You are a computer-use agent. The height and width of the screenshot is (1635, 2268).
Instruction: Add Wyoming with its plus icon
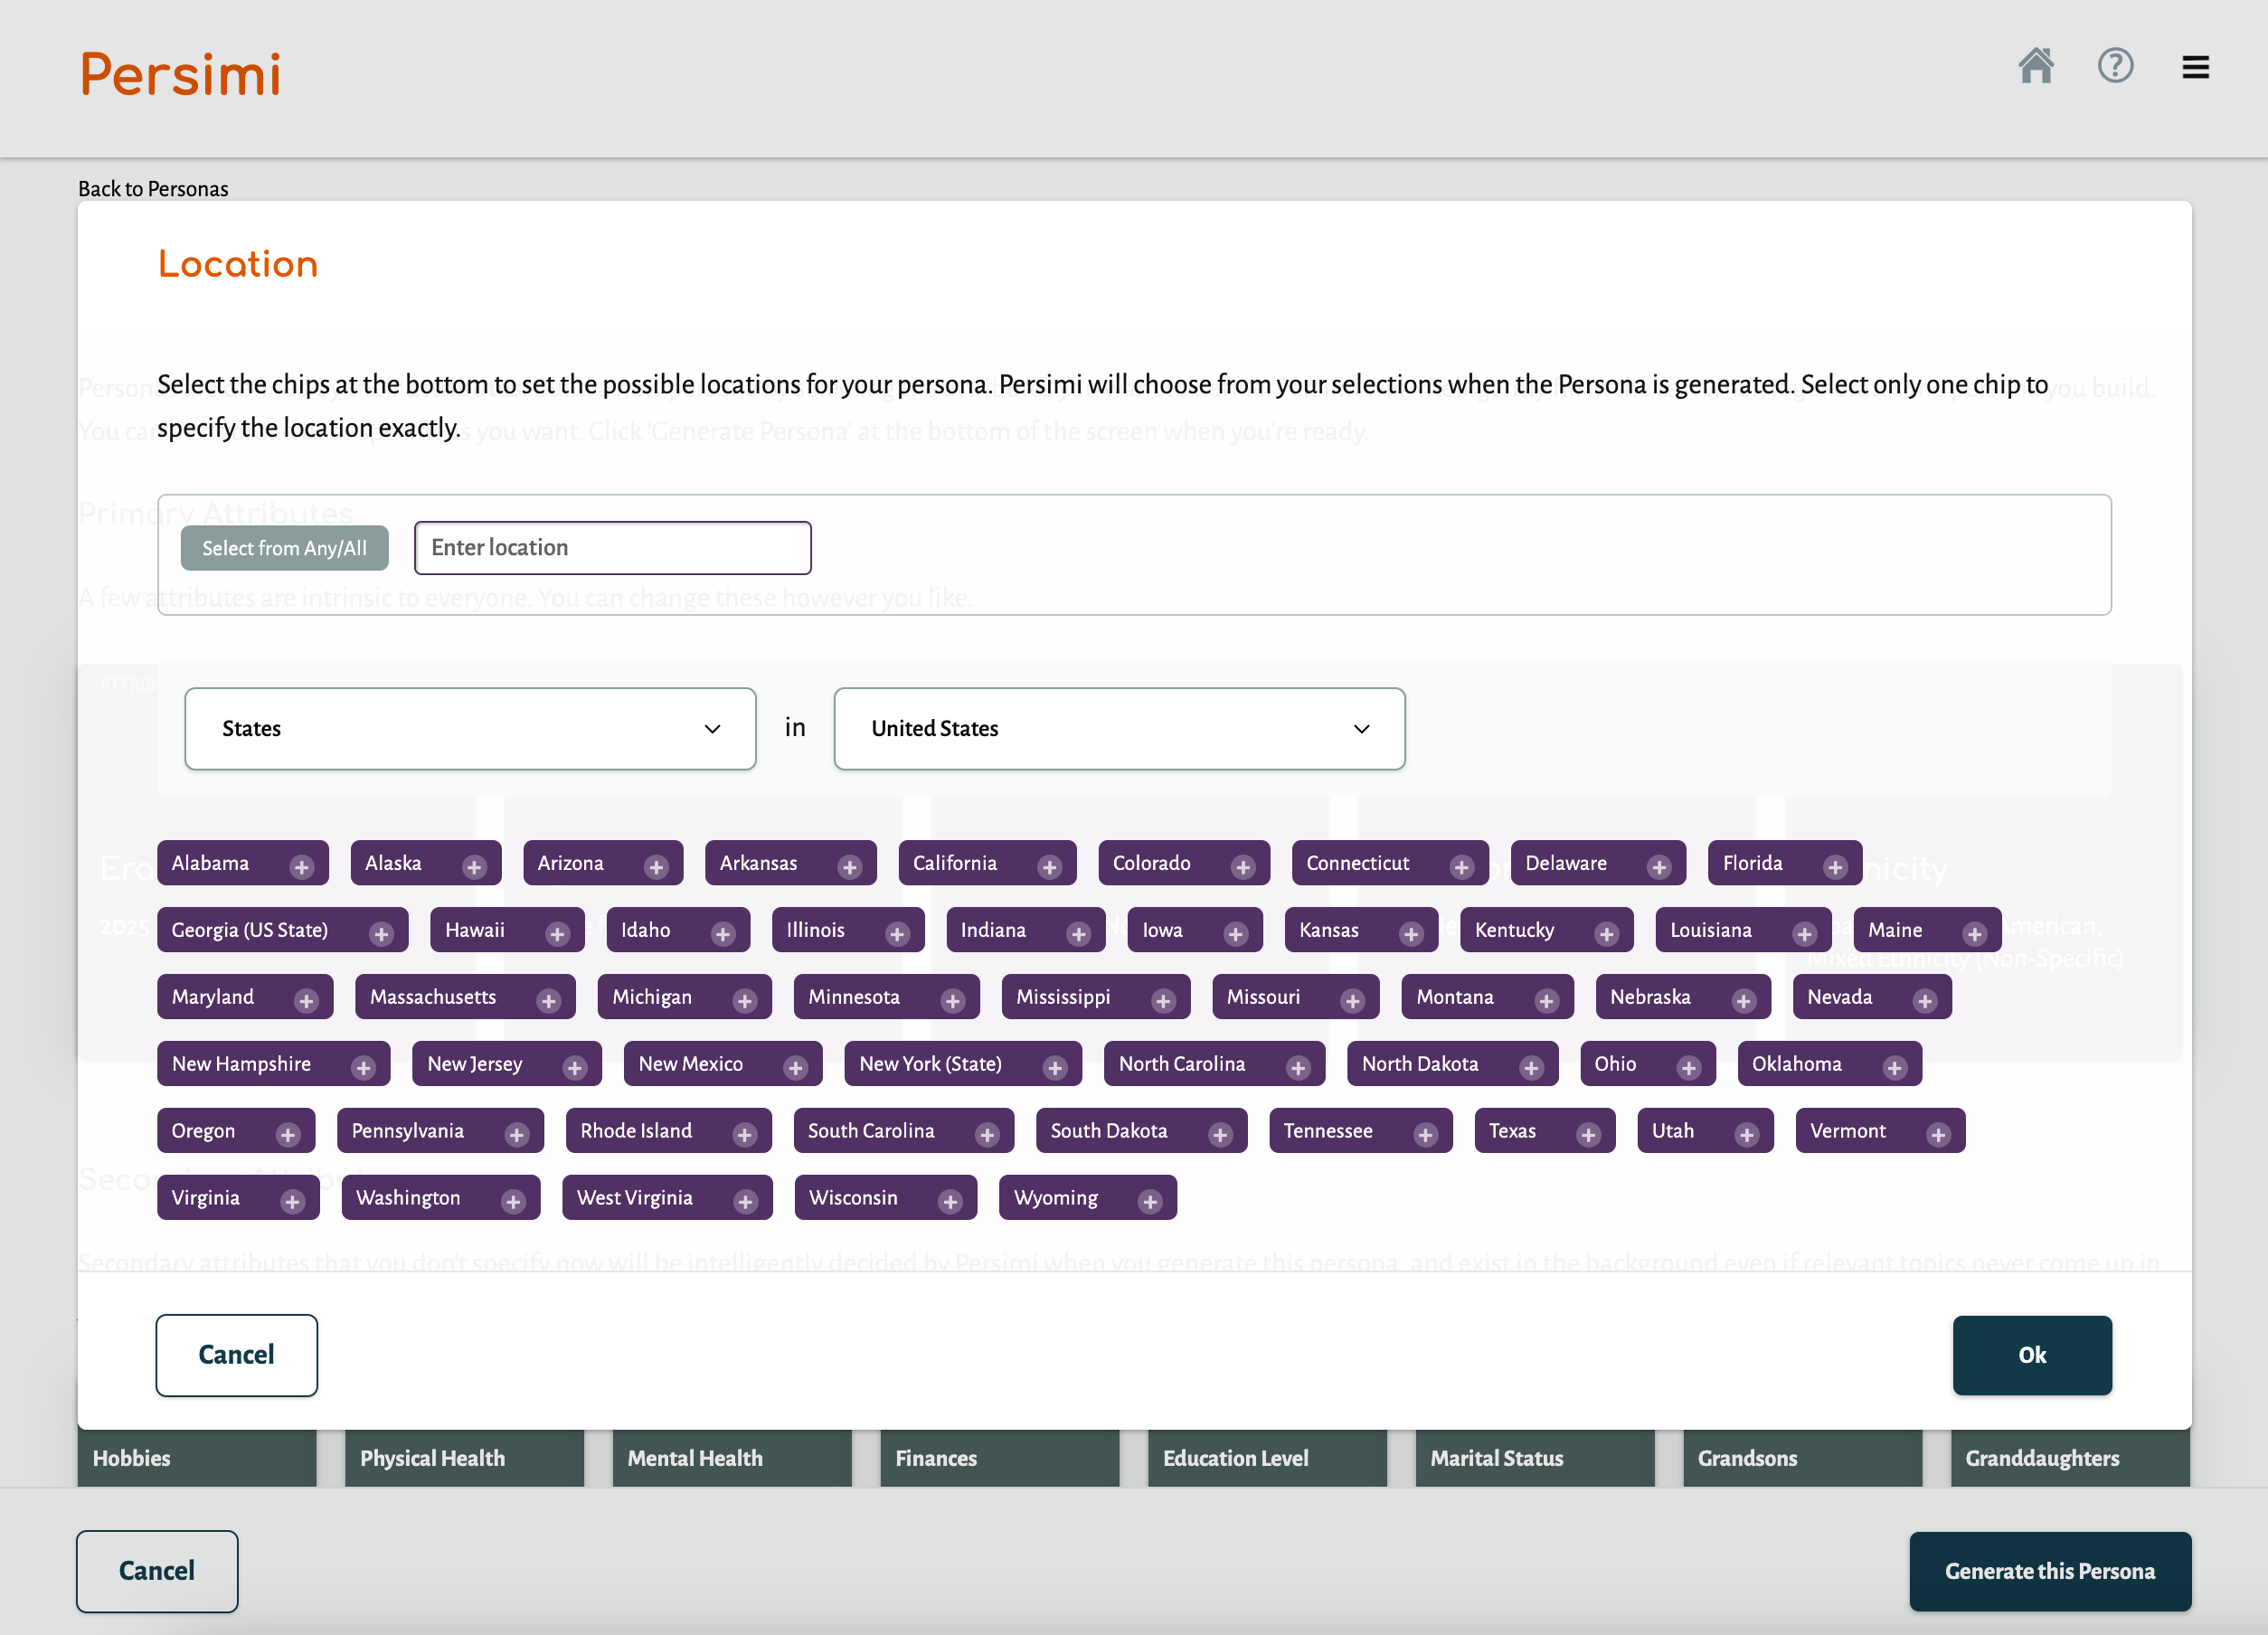point(1150,1202)
